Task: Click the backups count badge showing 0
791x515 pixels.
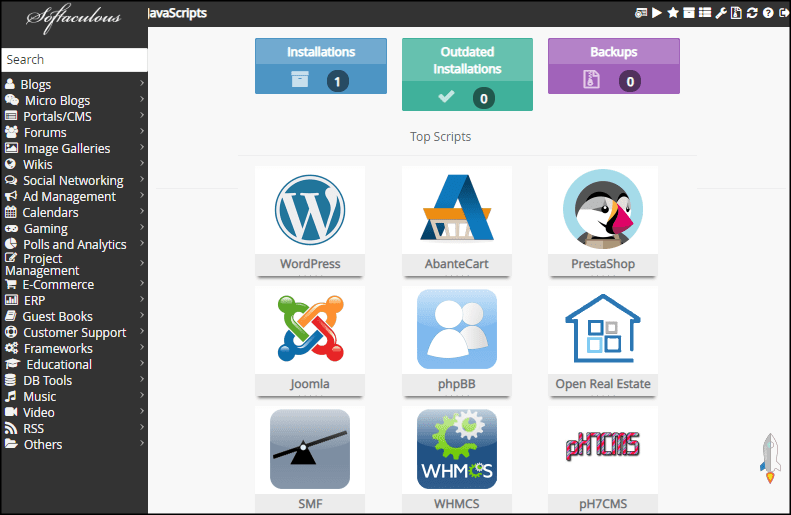Action: tap(630, 81)
